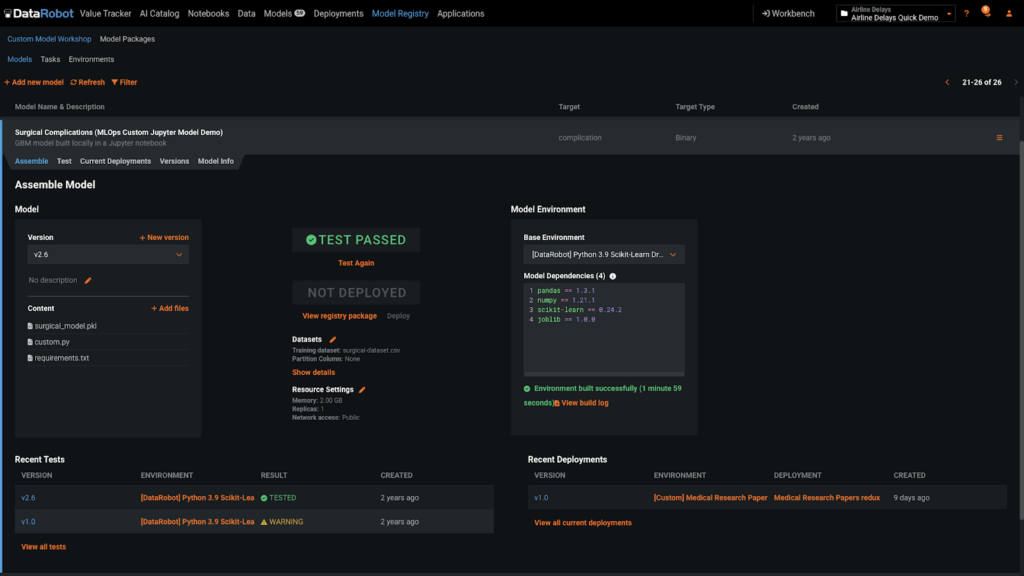
Task: Open the user account profile icon
Action: pyautogui.click(x=1009, y=14)
